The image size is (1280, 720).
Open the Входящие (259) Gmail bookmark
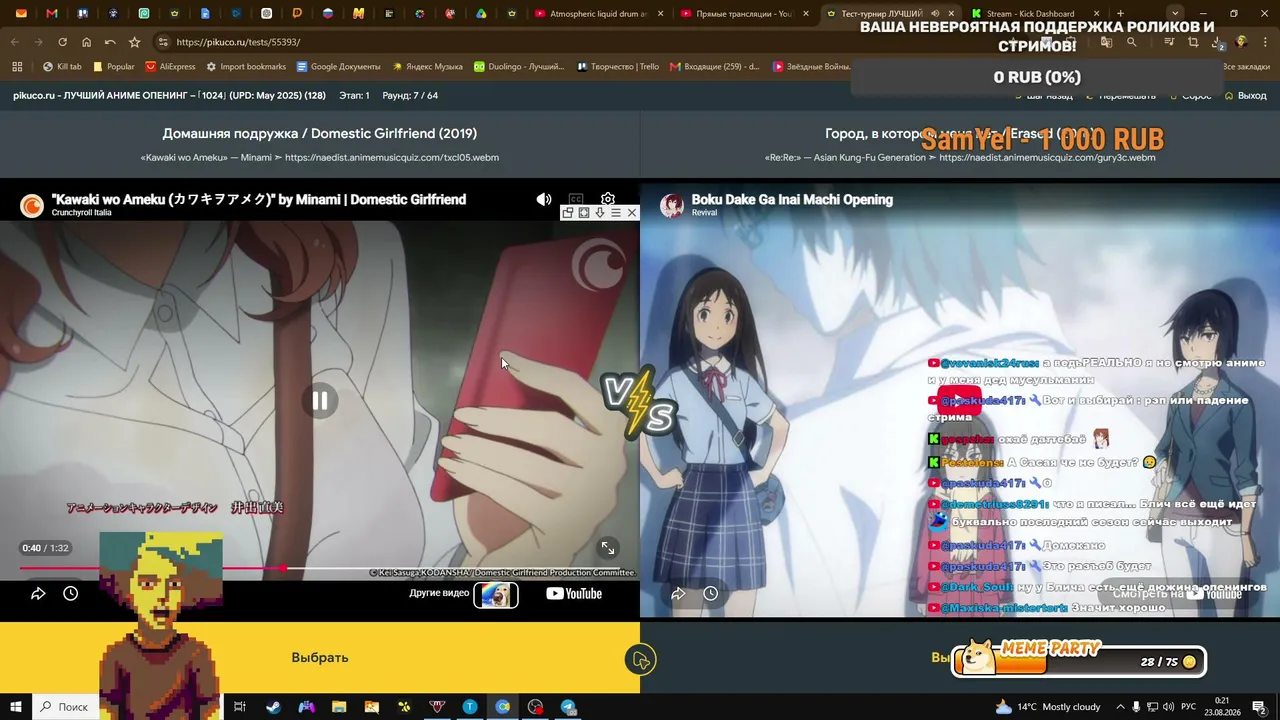click(715, 67)
